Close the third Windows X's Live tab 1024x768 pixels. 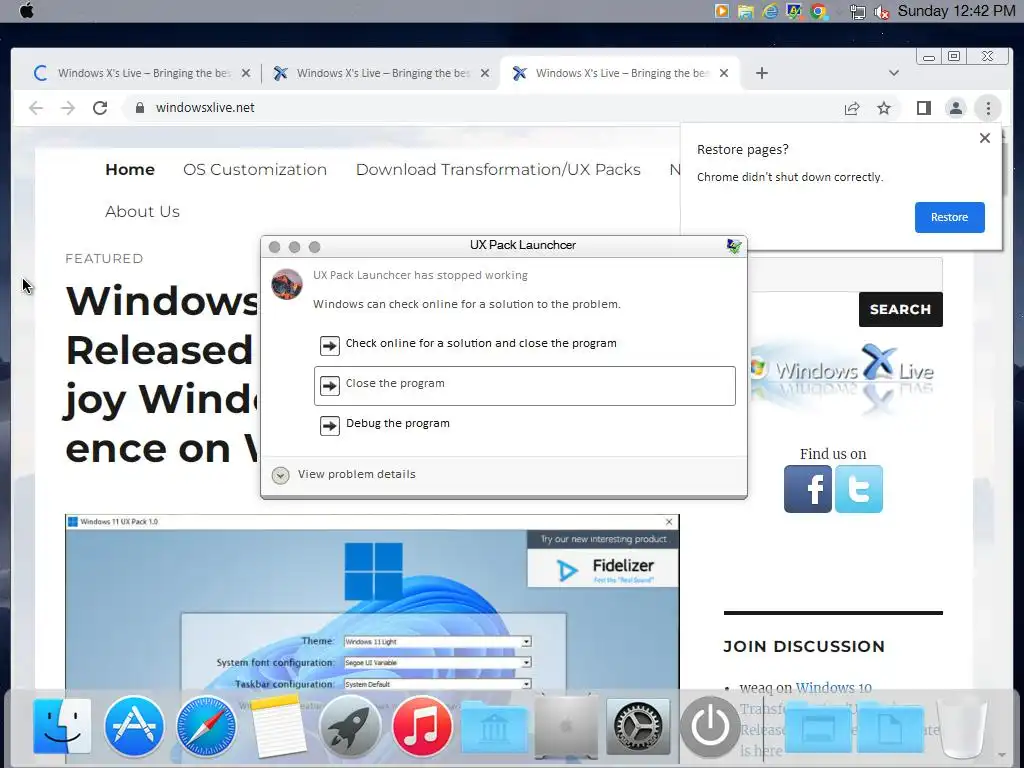click(x=724, y=73)
